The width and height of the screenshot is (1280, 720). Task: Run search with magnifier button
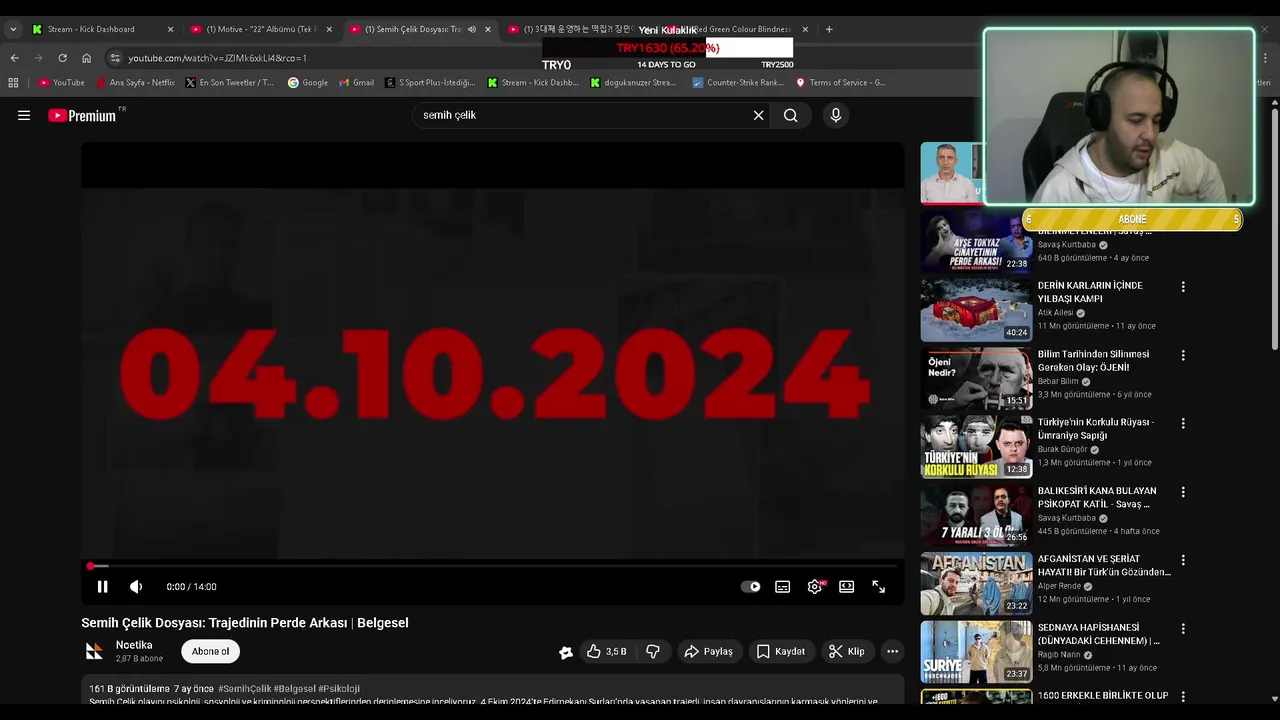click(x=790, y=115)
